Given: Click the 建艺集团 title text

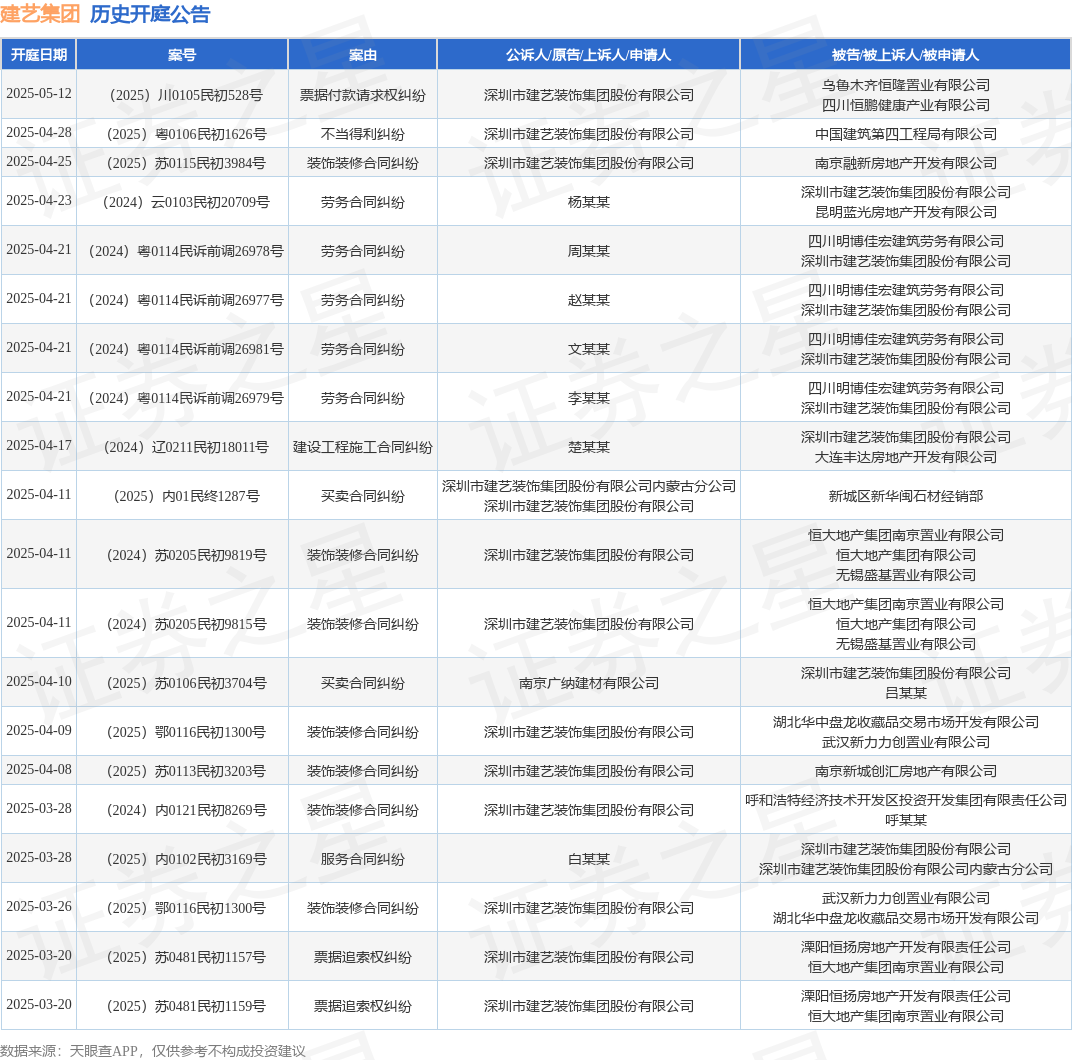Looking at the screenshot, I should [x=40, y=14].
